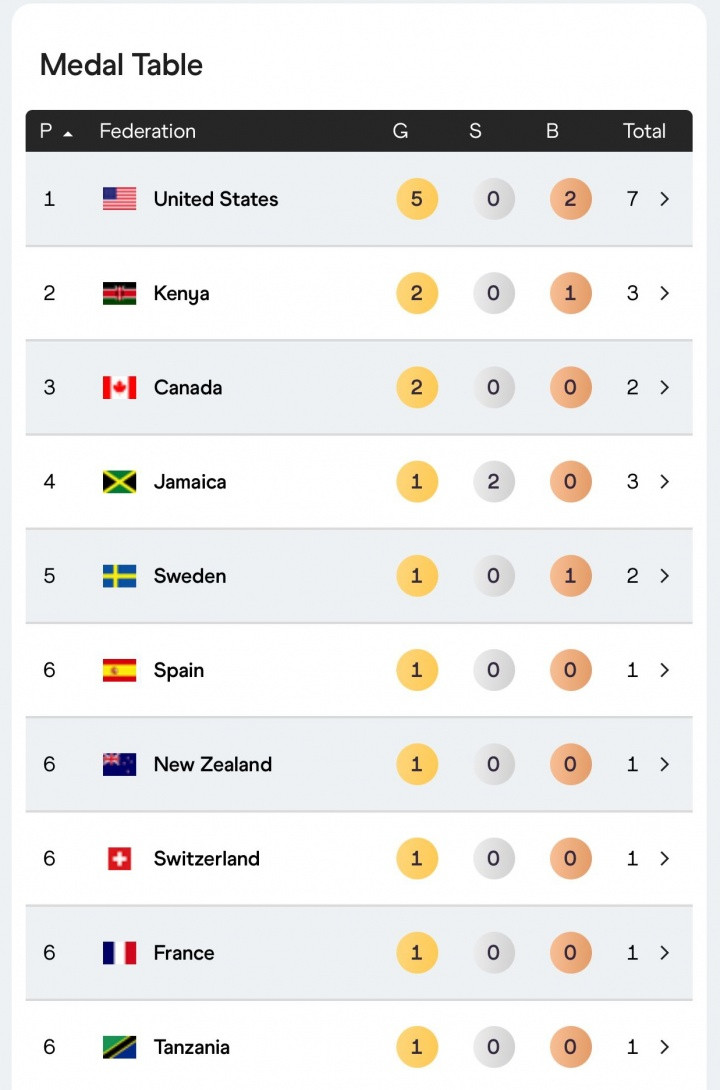The image size is (720, 1090).
Task: Click the Kenya flag icon
Action: pos(119,293)
